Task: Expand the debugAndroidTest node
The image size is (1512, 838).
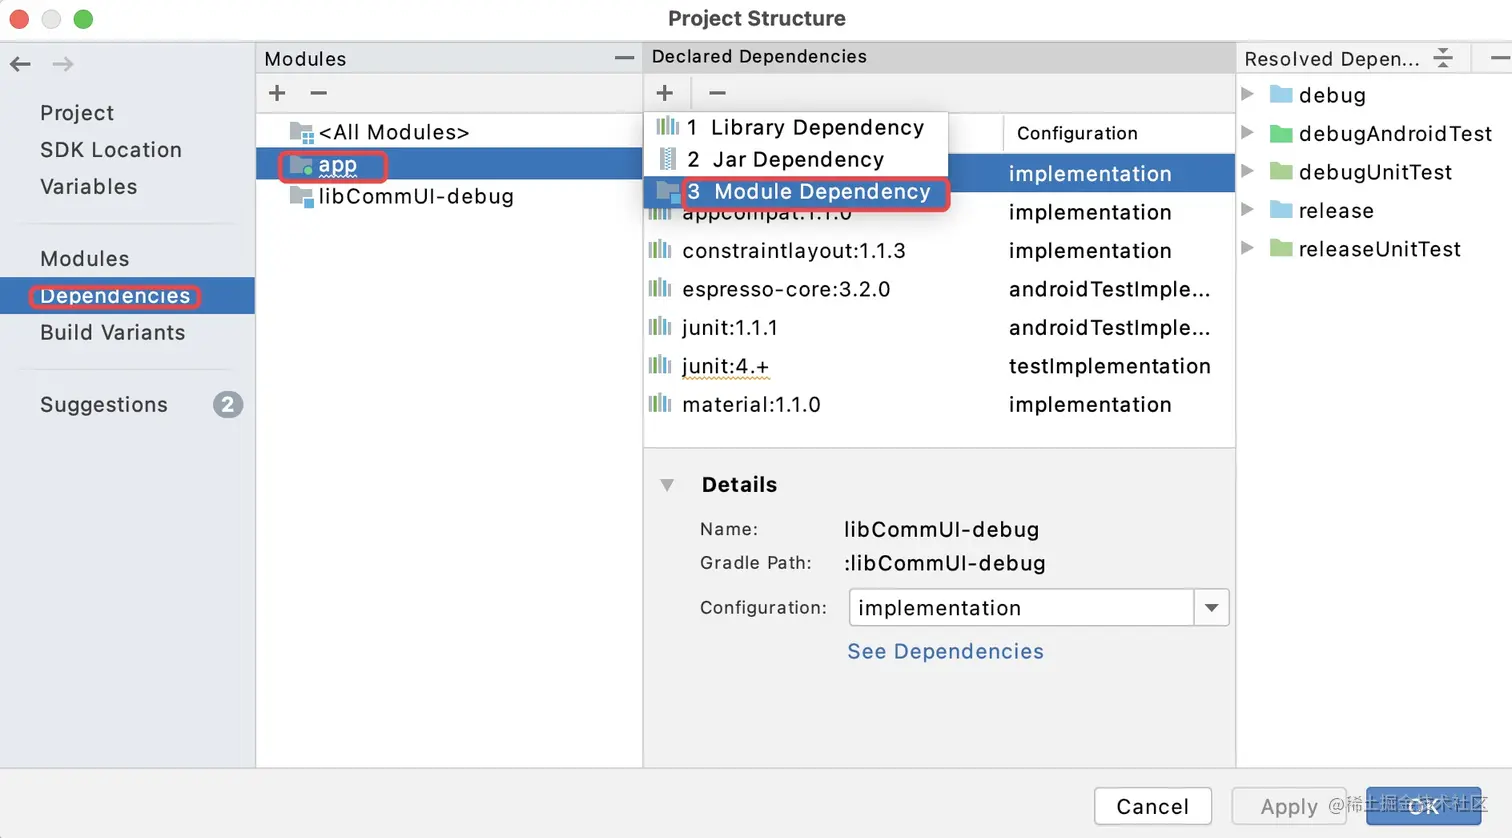Action: tap(1248, 133)
